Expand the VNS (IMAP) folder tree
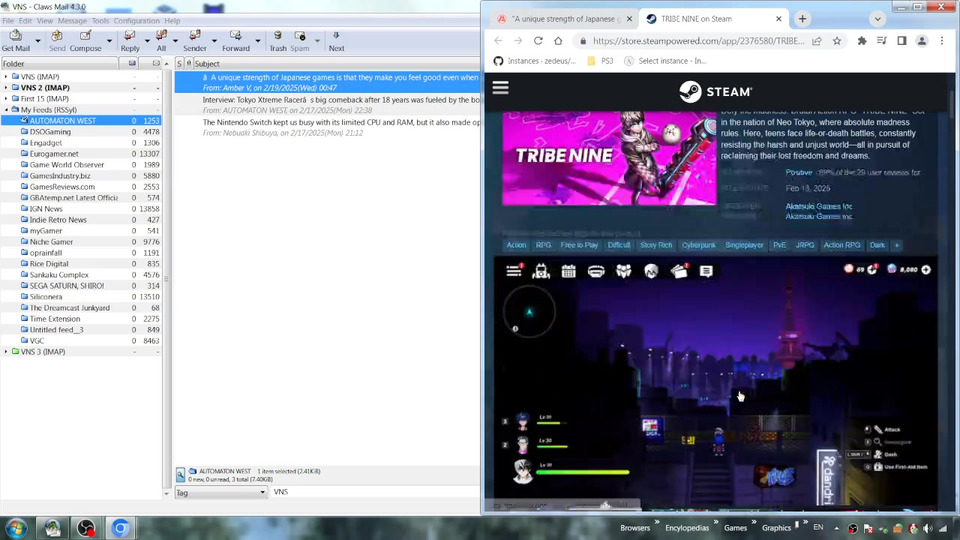 pos(6,77)
